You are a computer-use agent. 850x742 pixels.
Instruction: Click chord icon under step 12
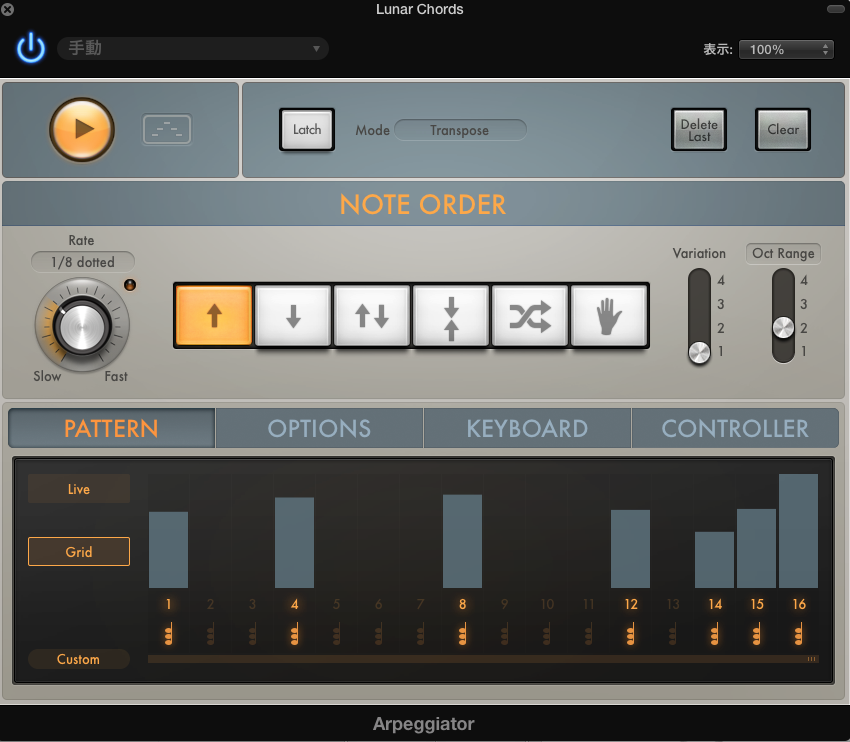(630, 634)
